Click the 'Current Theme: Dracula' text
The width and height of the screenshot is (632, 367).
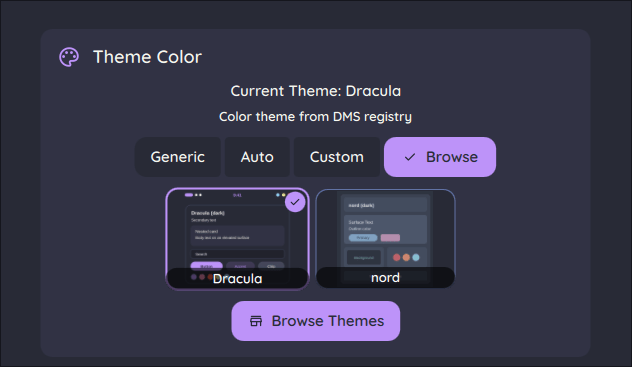(x=316, y=91)
